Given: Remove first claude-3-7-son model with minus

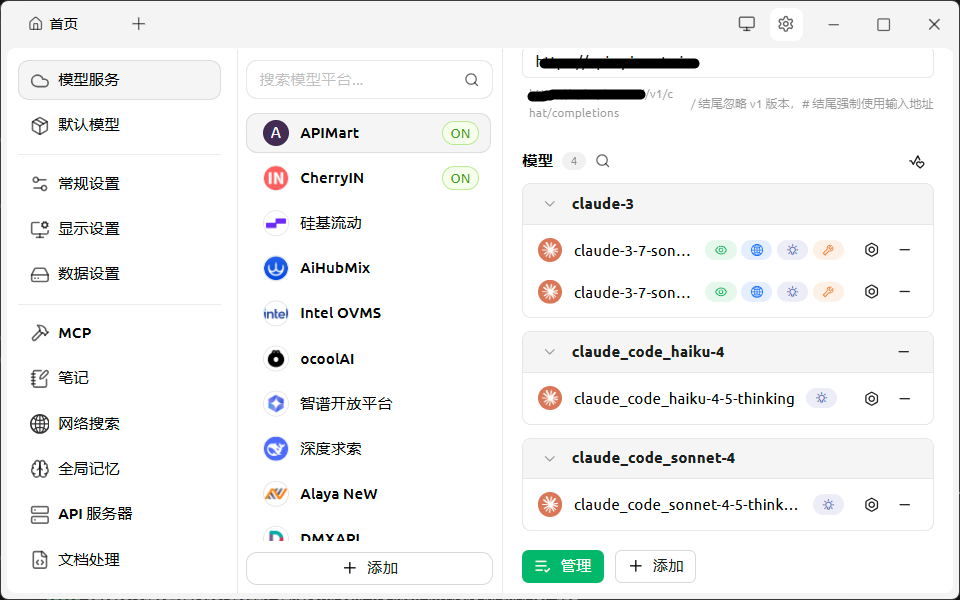Looking at the screenshot, I should pyautogui.click(x=905, y=250).
